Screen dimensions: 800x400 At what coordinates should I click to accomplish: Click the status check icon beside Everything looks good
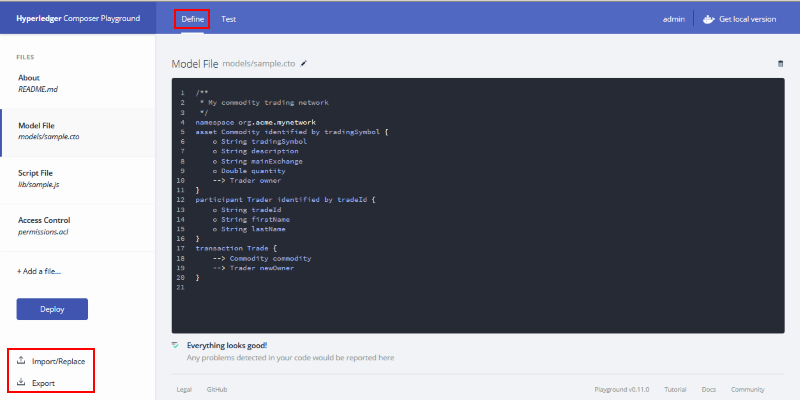point(176,345)
